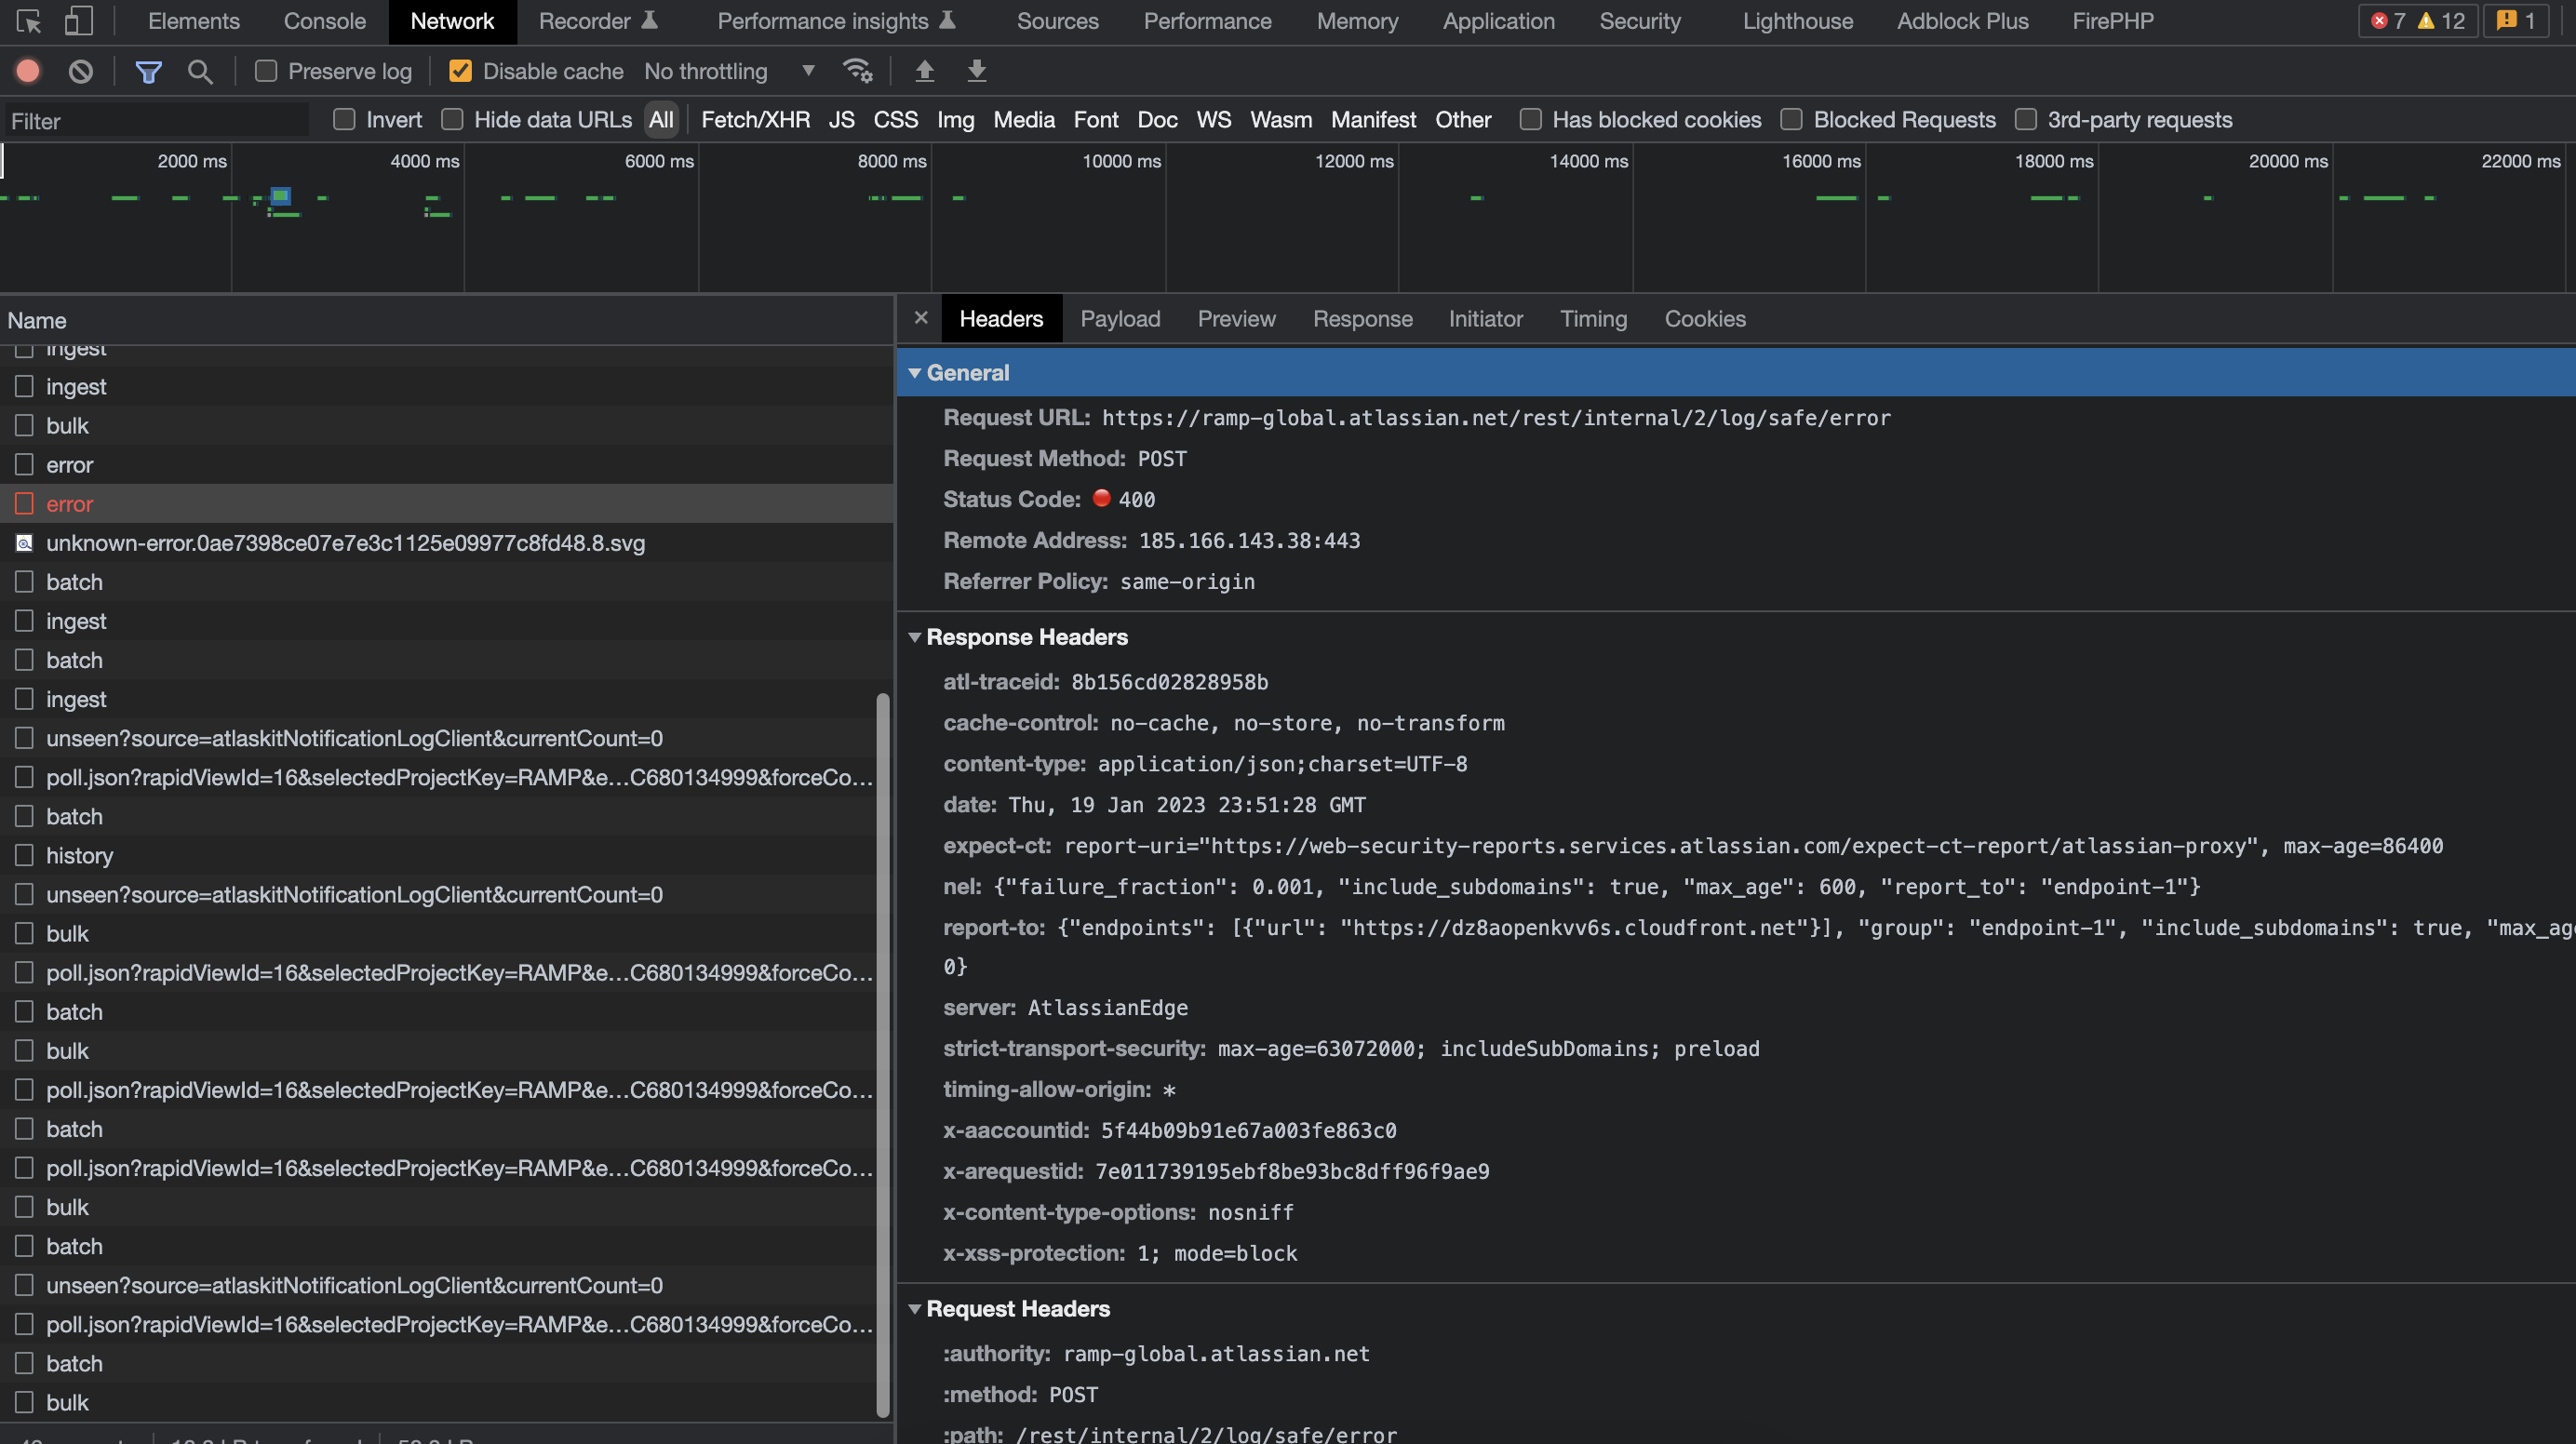Viewport: 2576px width, 1444px height.
Task: Switch to the Lighthouse tab
Action: click(x=1797, y=21)
